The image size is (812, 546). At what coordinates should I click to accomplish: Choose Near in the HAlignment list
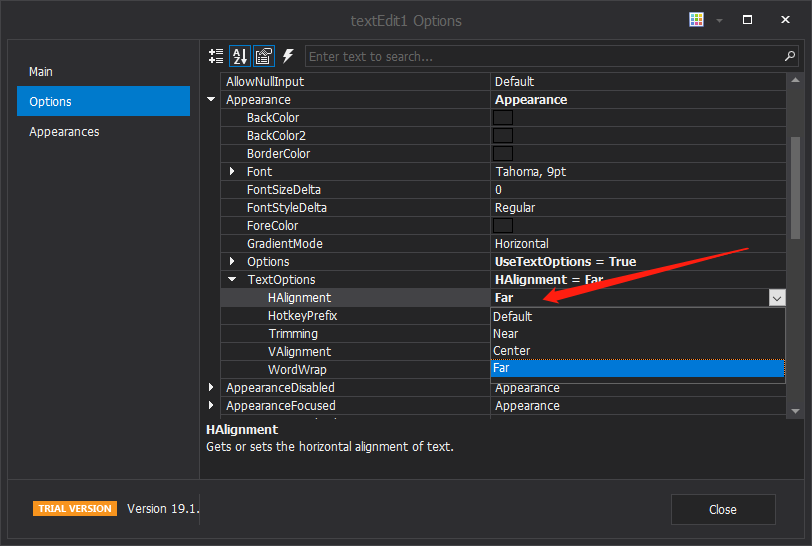tap(506, 334)
